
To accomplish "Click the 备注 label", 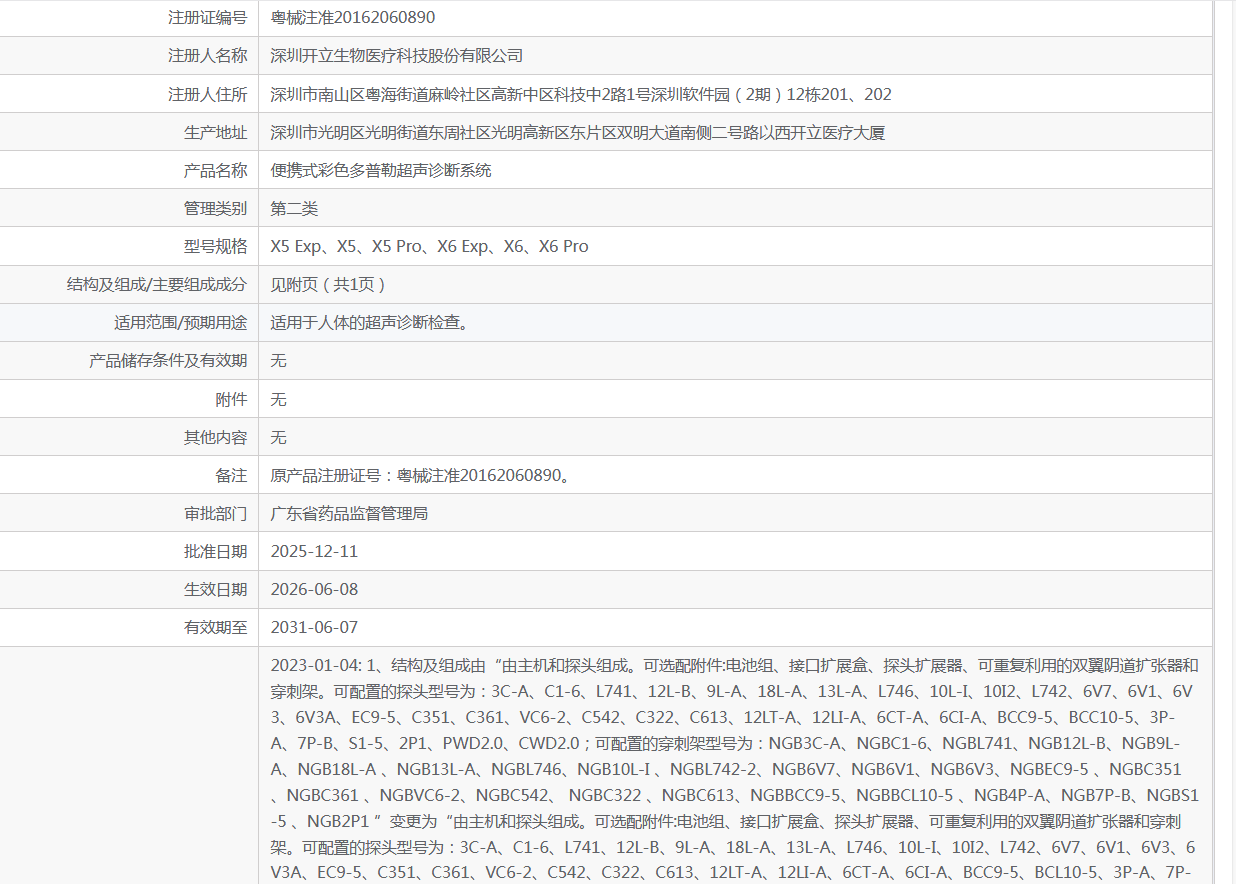I will [x=231, y=475].
